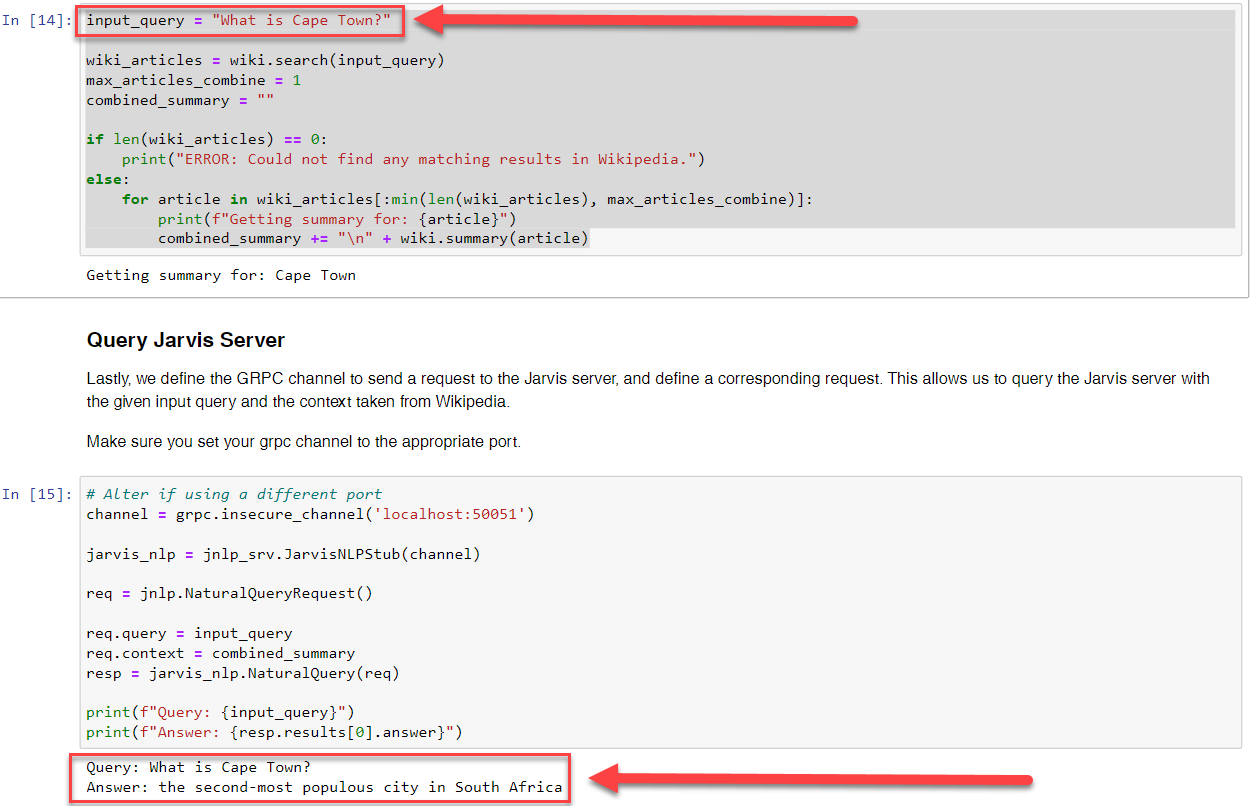Image resolution: width=1254 pixels, height=806 pixels.
Task: Click the combined_summary = "" line
Action: pos(180,100)
